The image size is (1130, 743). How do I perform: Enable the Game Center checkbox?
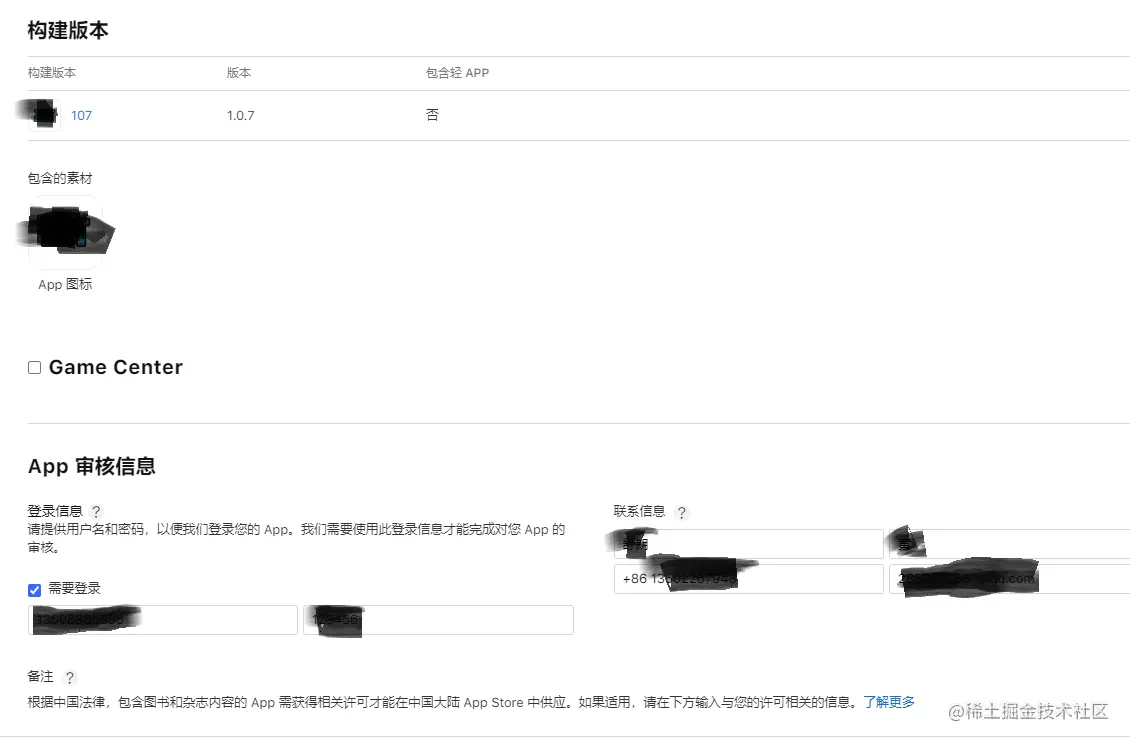tap(35, 368)
